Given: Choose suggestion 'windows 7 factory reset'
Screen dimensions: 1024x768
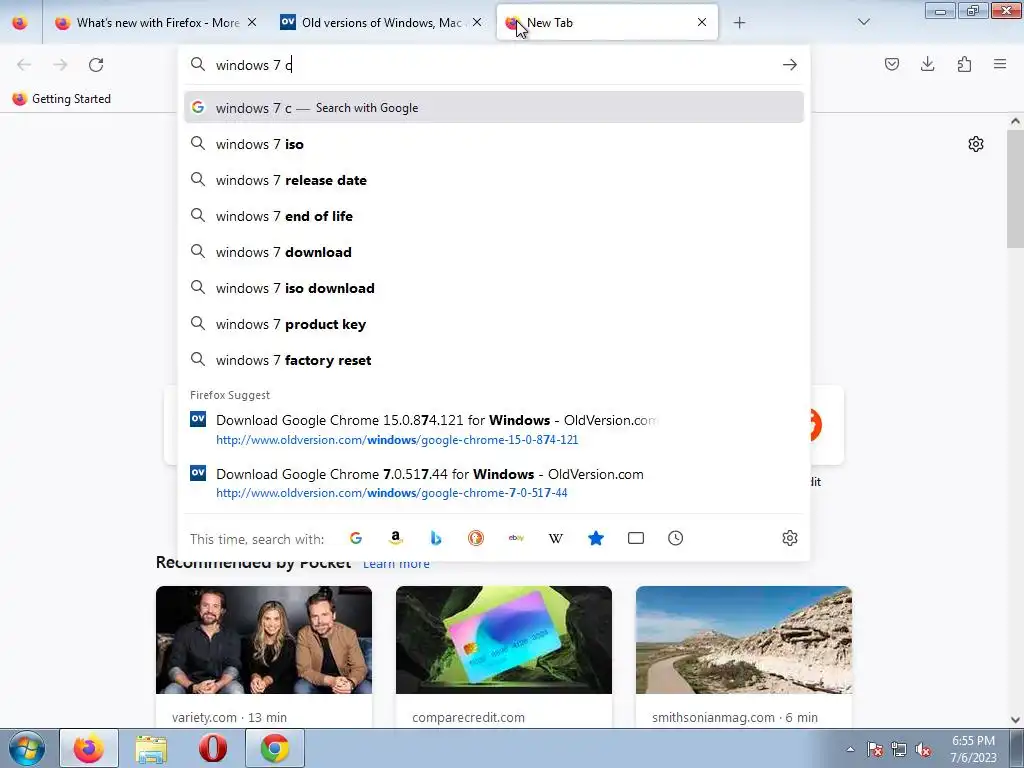Looking at the screenshot, I should coord(494,360).
